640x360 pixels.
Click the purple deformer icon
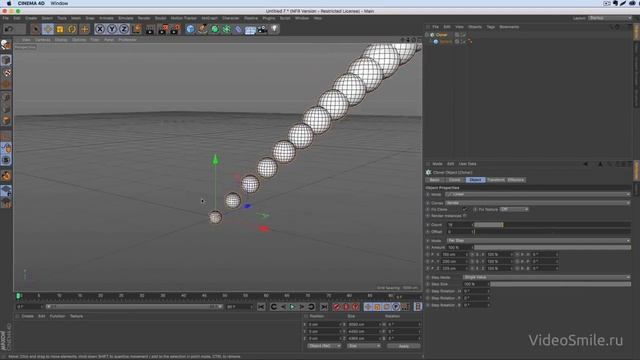(x=238, y=29)
